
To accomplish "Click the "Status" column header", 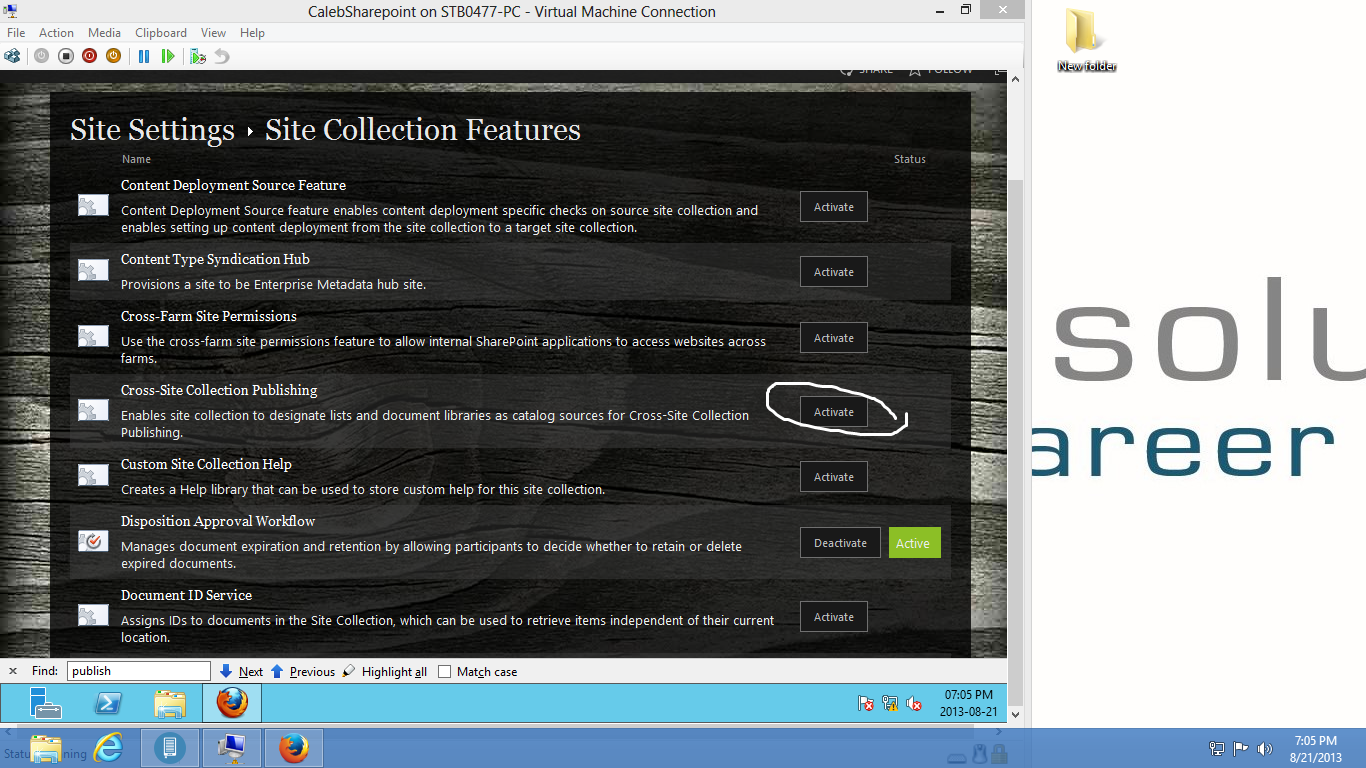I will coord(910,159).
